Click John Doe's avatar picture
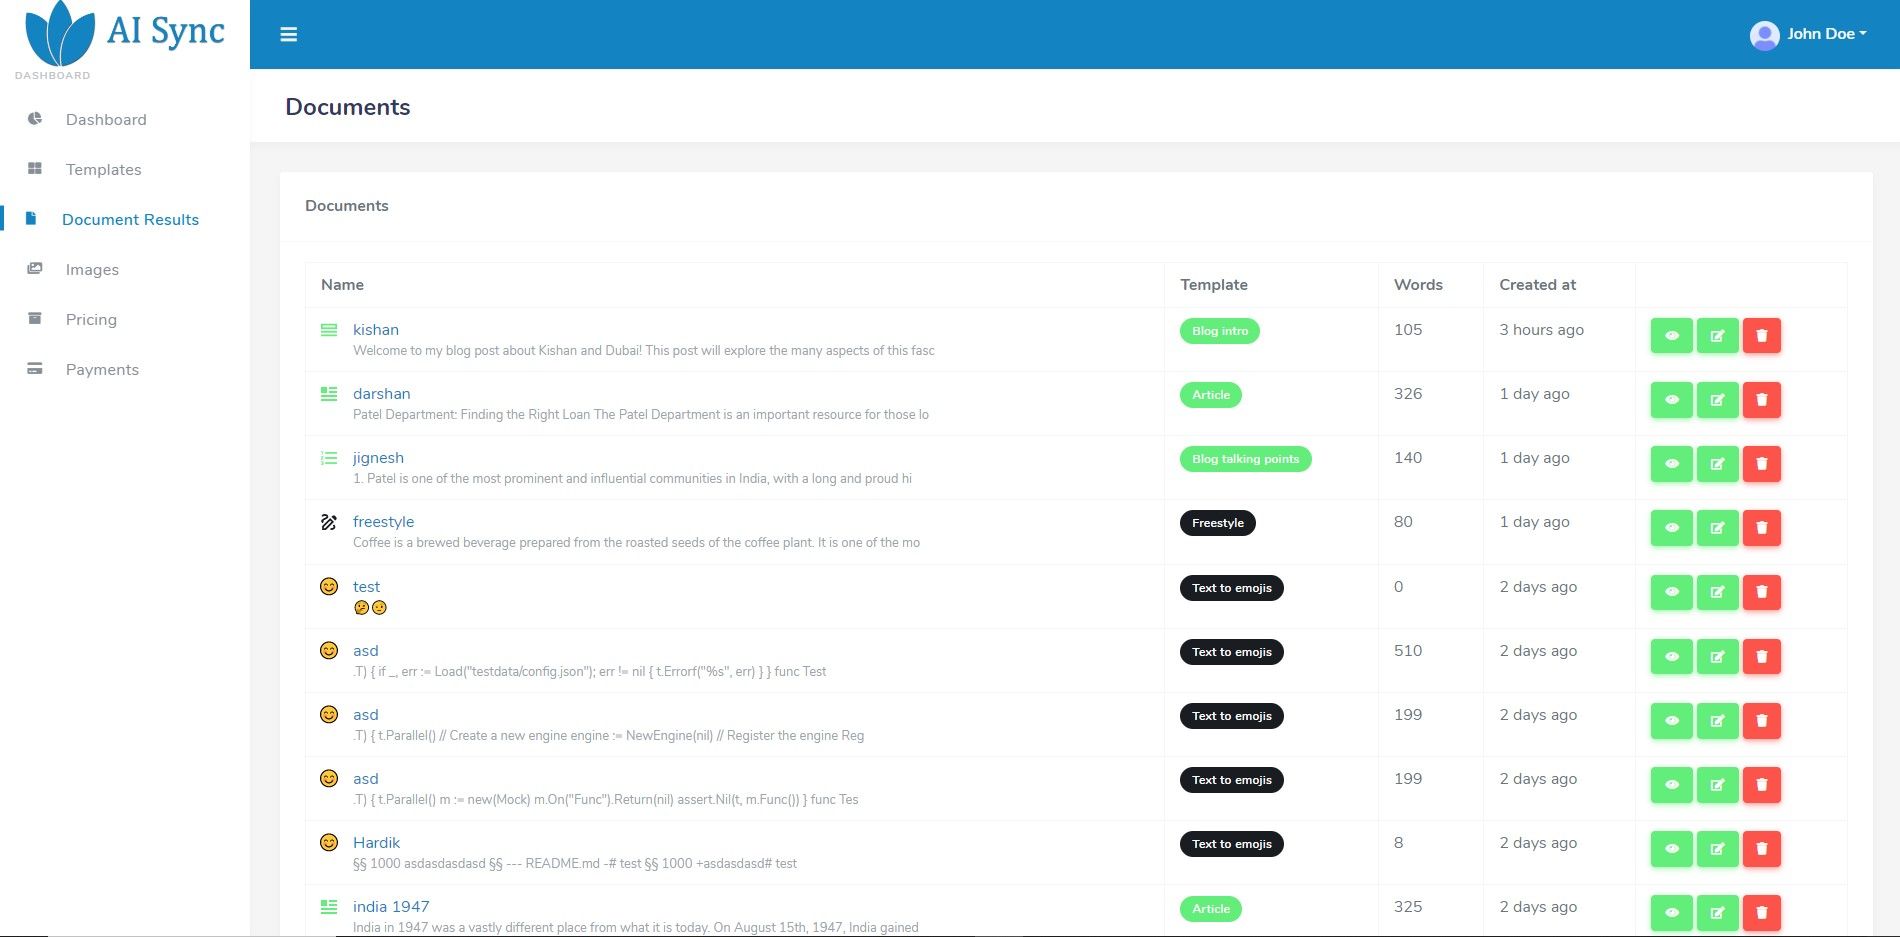 point(1764,35)
